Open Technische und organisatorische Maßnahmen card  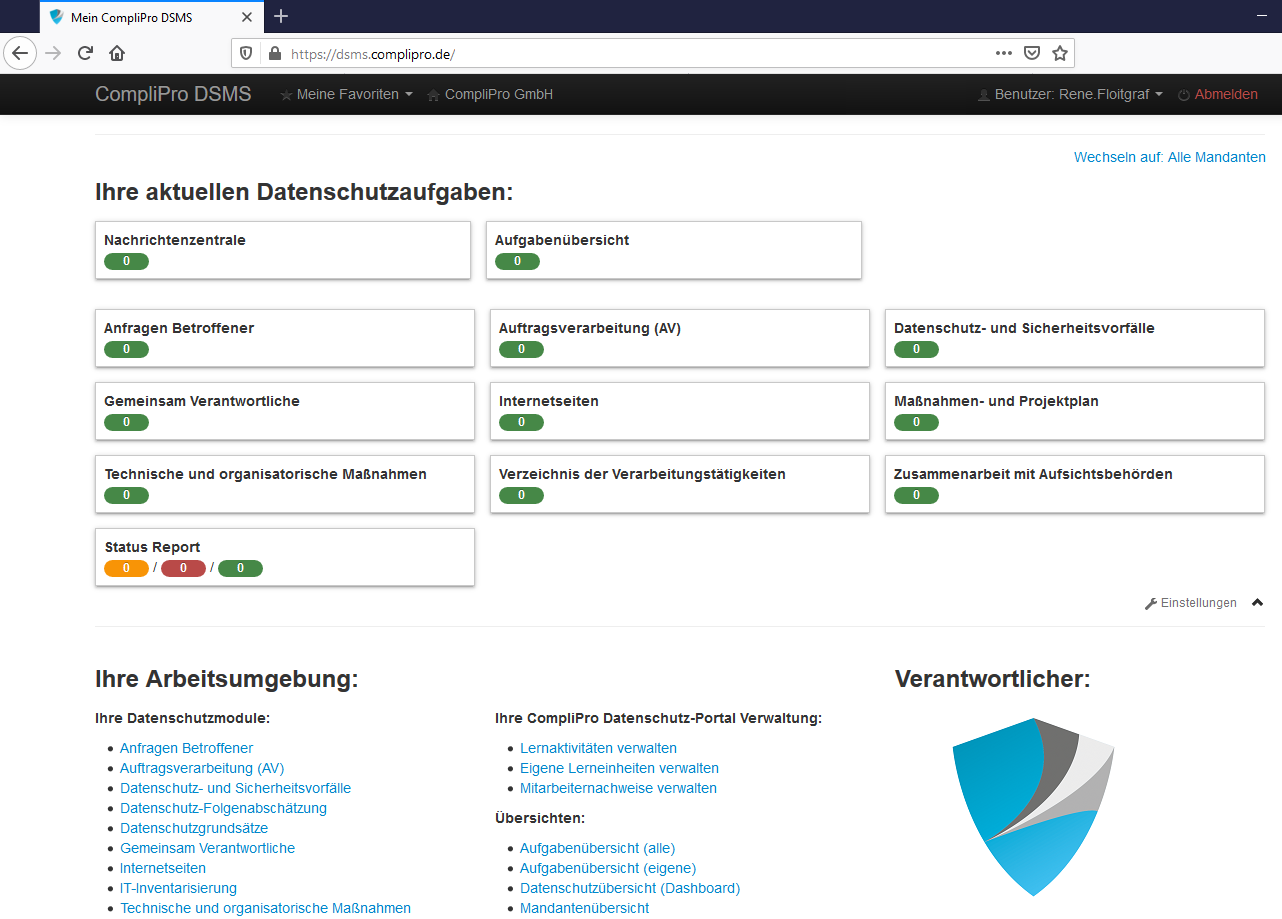[x=285, y=484]
